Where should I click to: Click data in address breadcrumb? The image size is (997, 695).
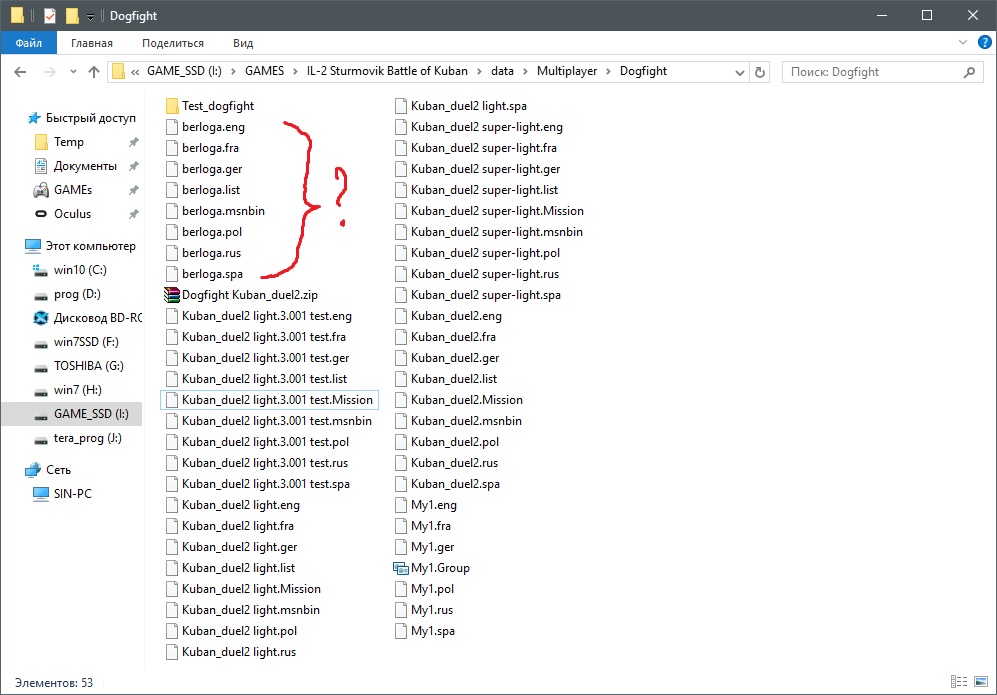pos(502,71)
